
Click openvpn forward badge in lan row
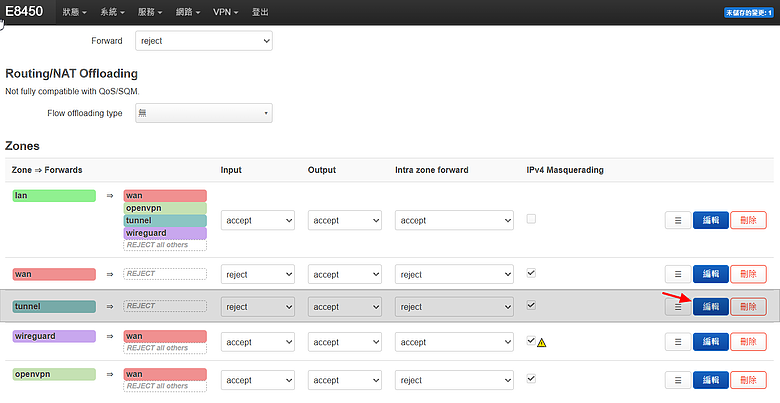click(x=165, y=208)
